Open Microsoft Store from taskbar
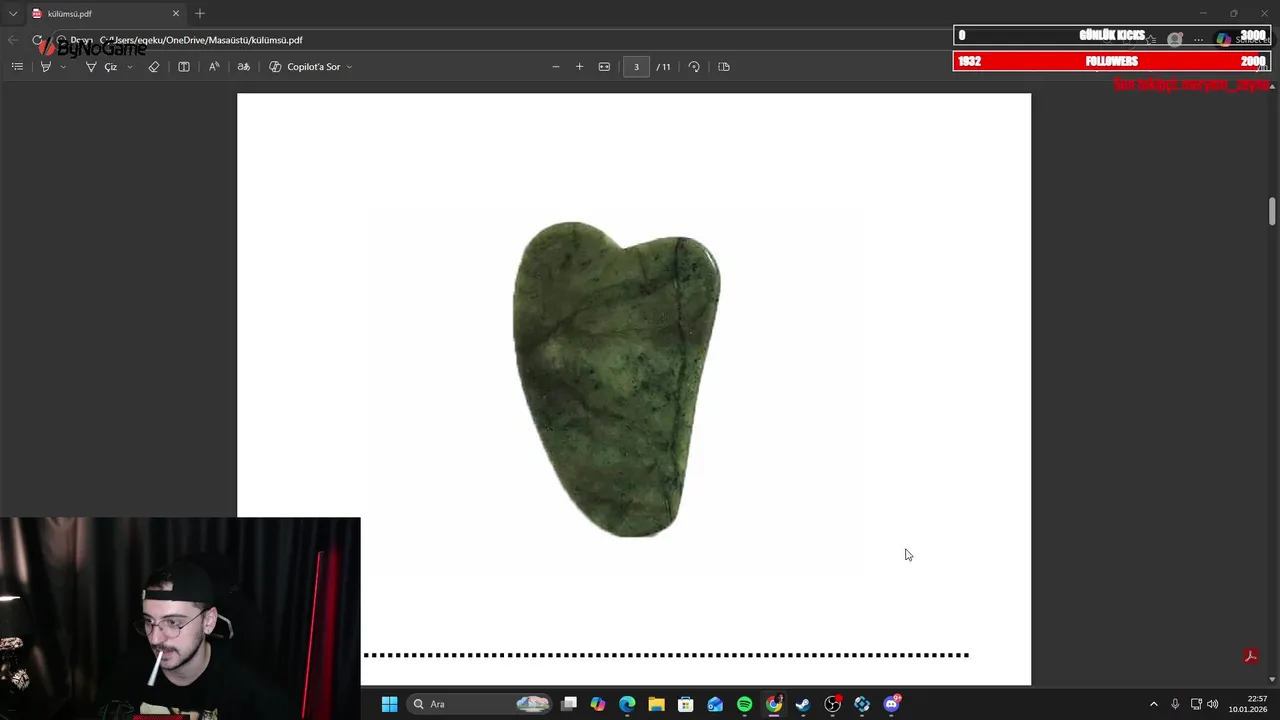 coord(686,704)
